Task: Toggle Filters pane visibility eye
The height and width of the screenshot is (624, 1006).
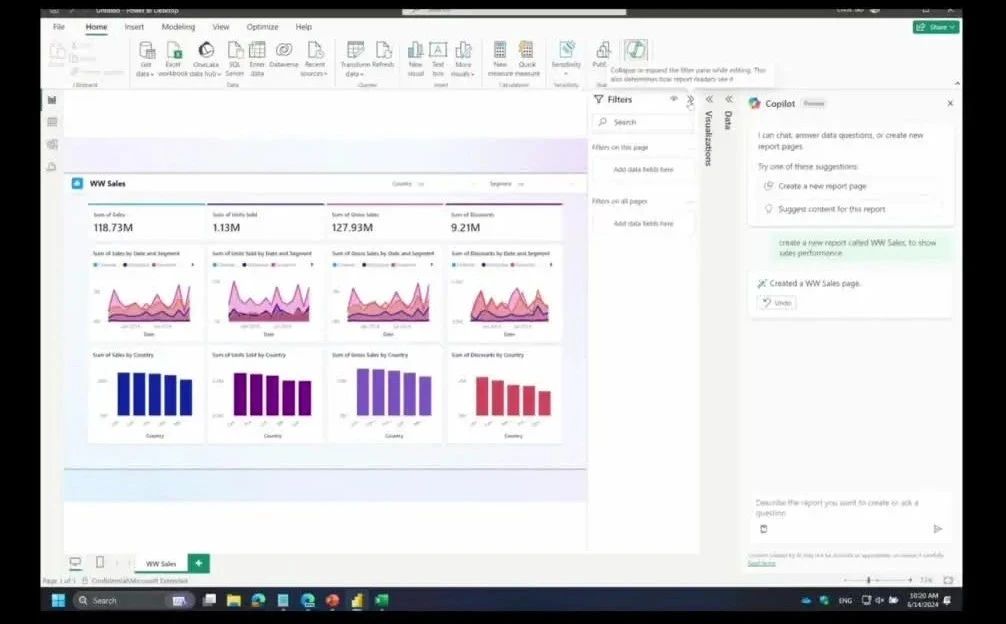Action: pos(674,99)
